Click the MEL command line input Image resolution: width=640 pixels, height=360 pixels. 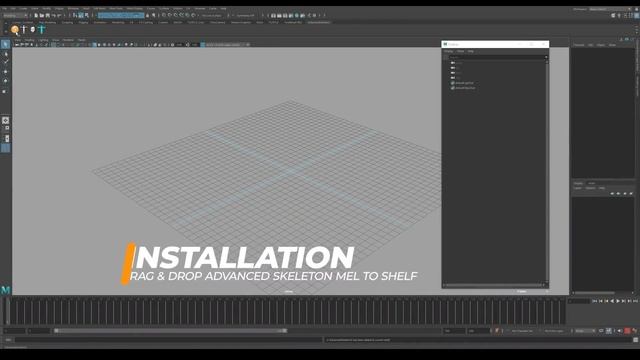[x=168, y=340]
